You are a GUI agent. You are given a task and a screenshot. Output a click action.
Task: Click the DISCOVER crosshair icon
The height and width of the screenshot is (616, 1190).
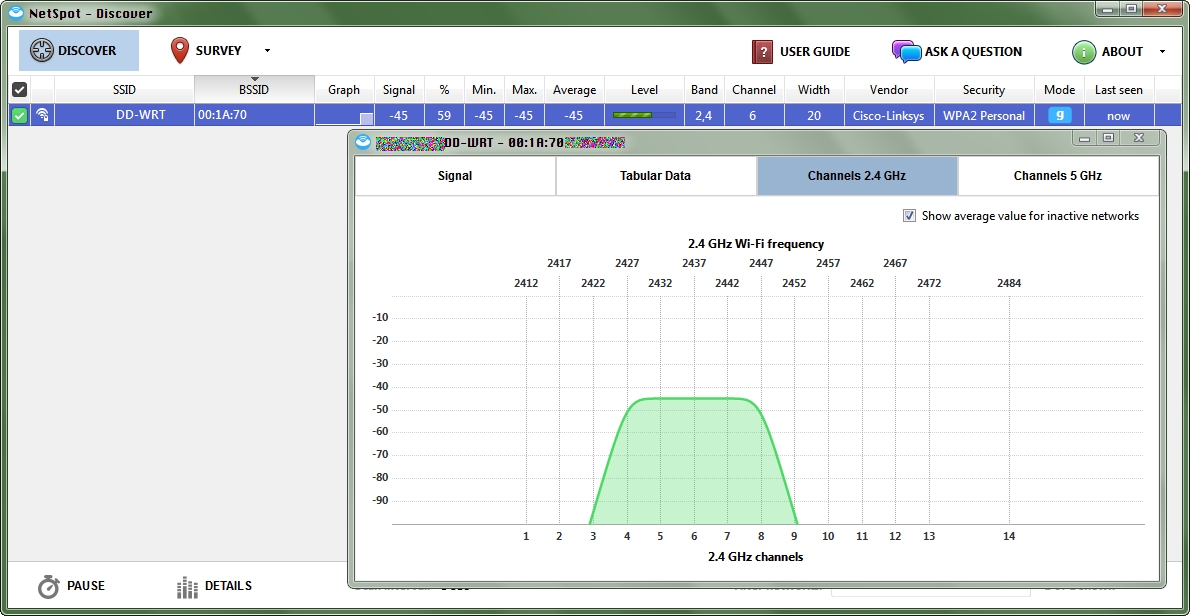click(42, 51)
